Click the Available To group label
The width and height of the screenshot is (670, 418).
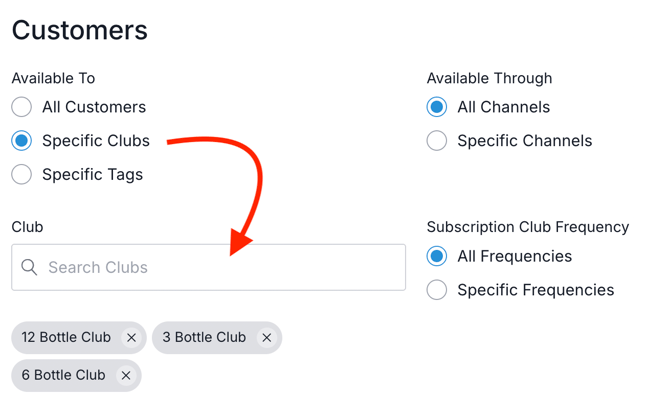click(53, 78)
